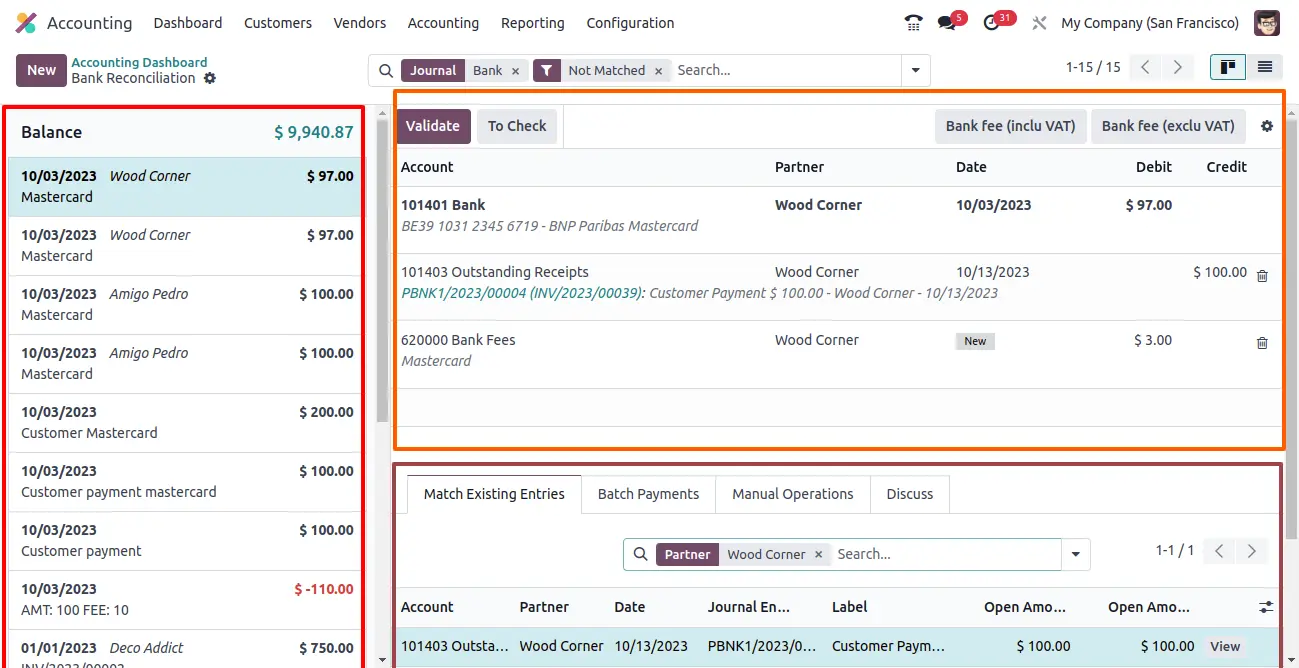Click the Validate button
The height and width of the screenshot is (668, 1299).
tap(432, 126)
